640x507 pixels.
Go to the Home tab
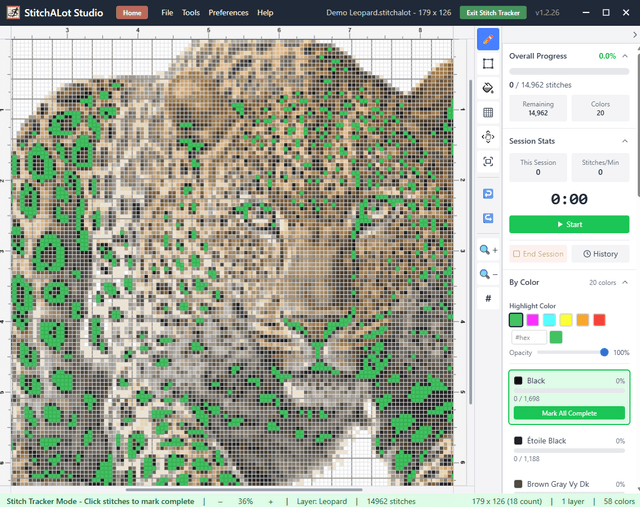(x=132, y=13)
